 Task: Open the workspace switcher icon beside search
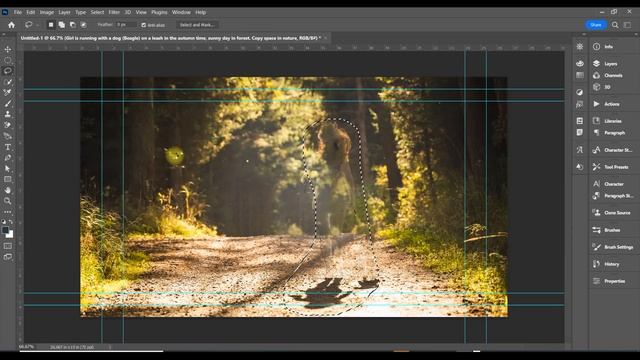[628, 25]
